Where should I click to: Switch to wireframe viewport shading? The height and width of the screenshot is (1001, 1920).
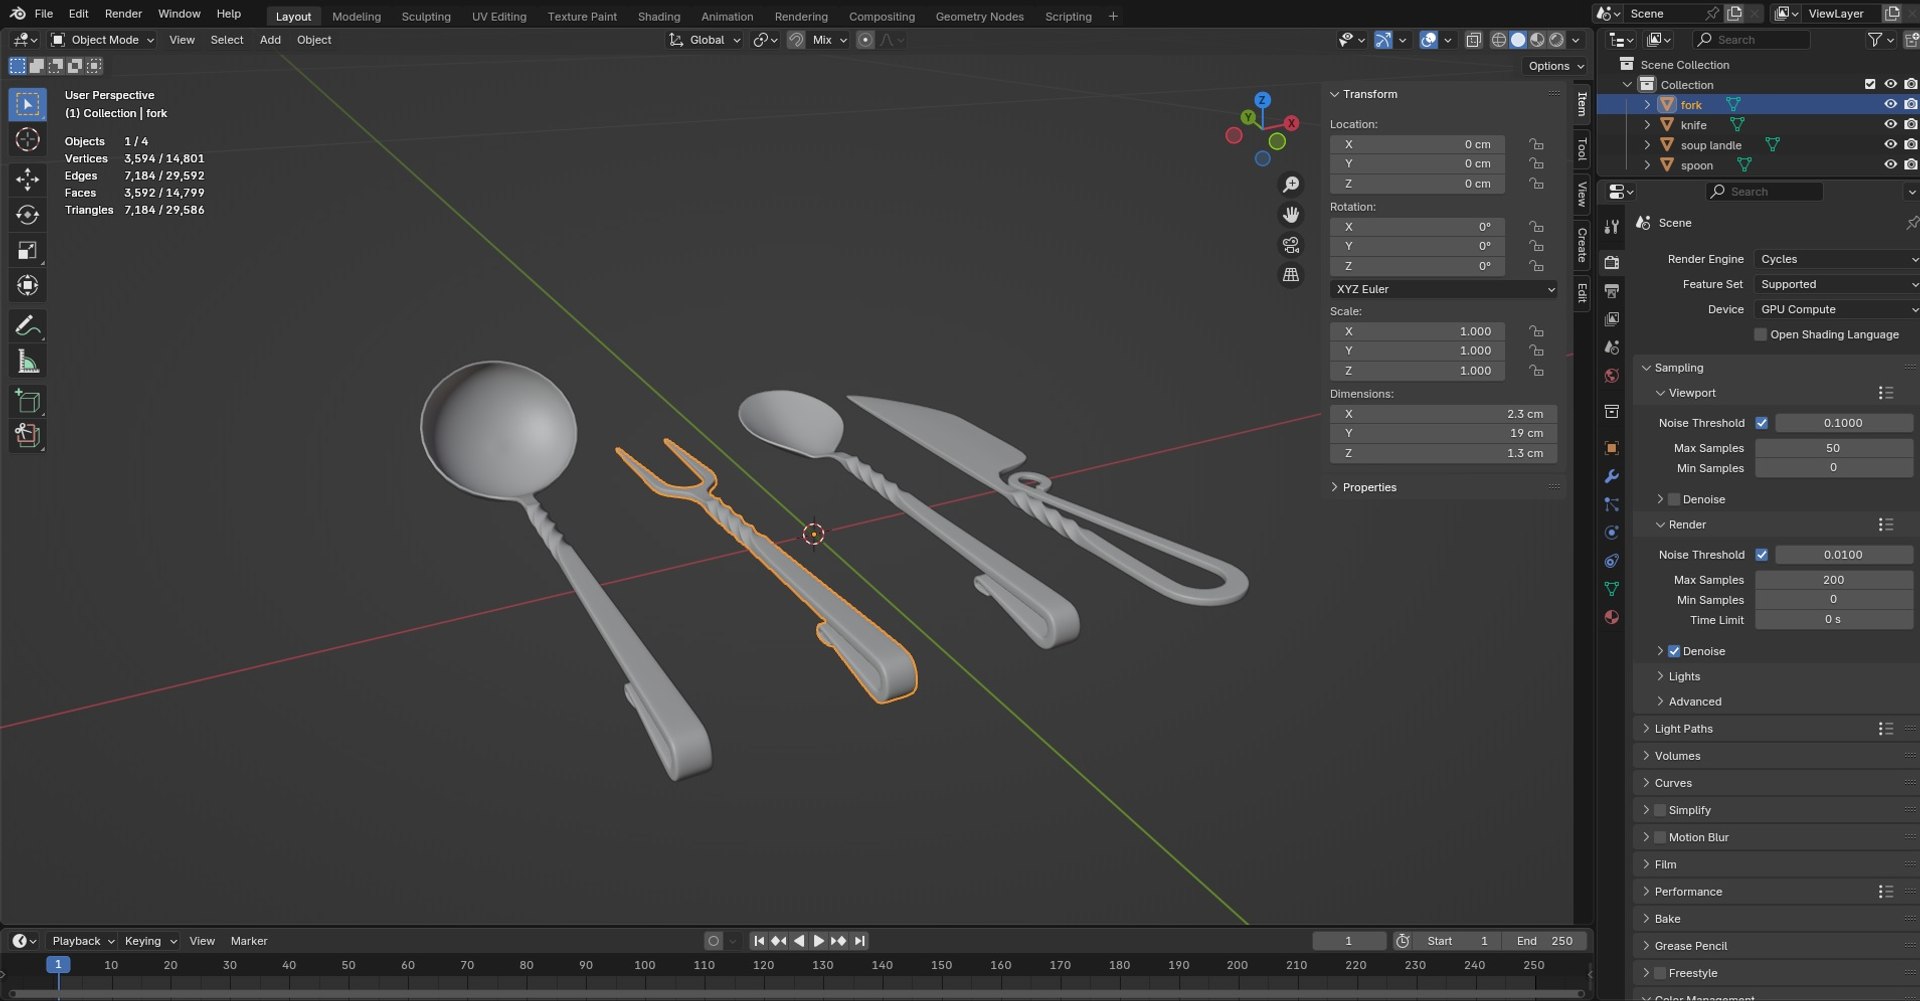[x=1498, y=40]
